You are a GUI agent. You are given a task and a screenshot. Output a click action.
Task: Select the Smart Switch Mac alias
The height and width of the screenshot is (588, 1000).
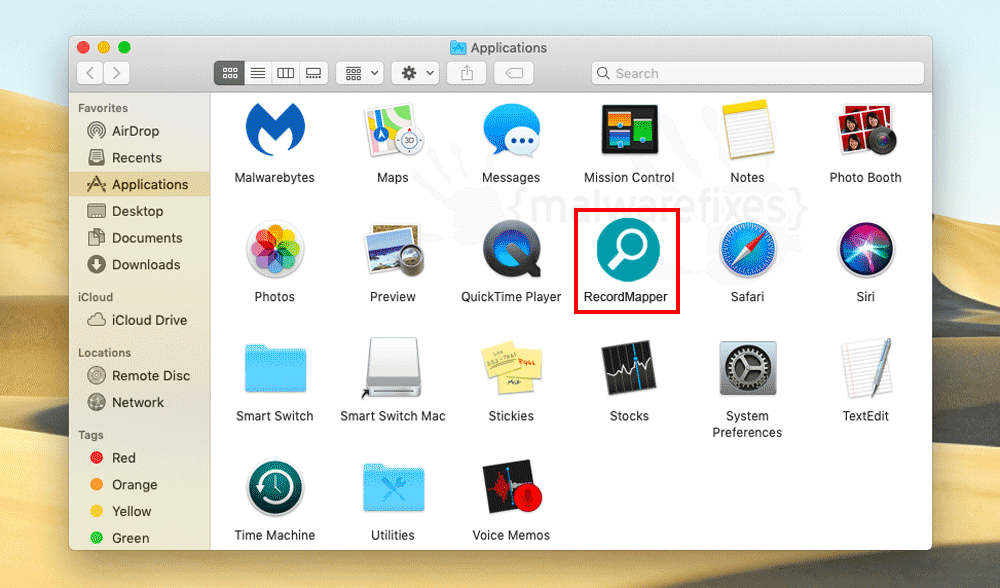tap(393, 368)
